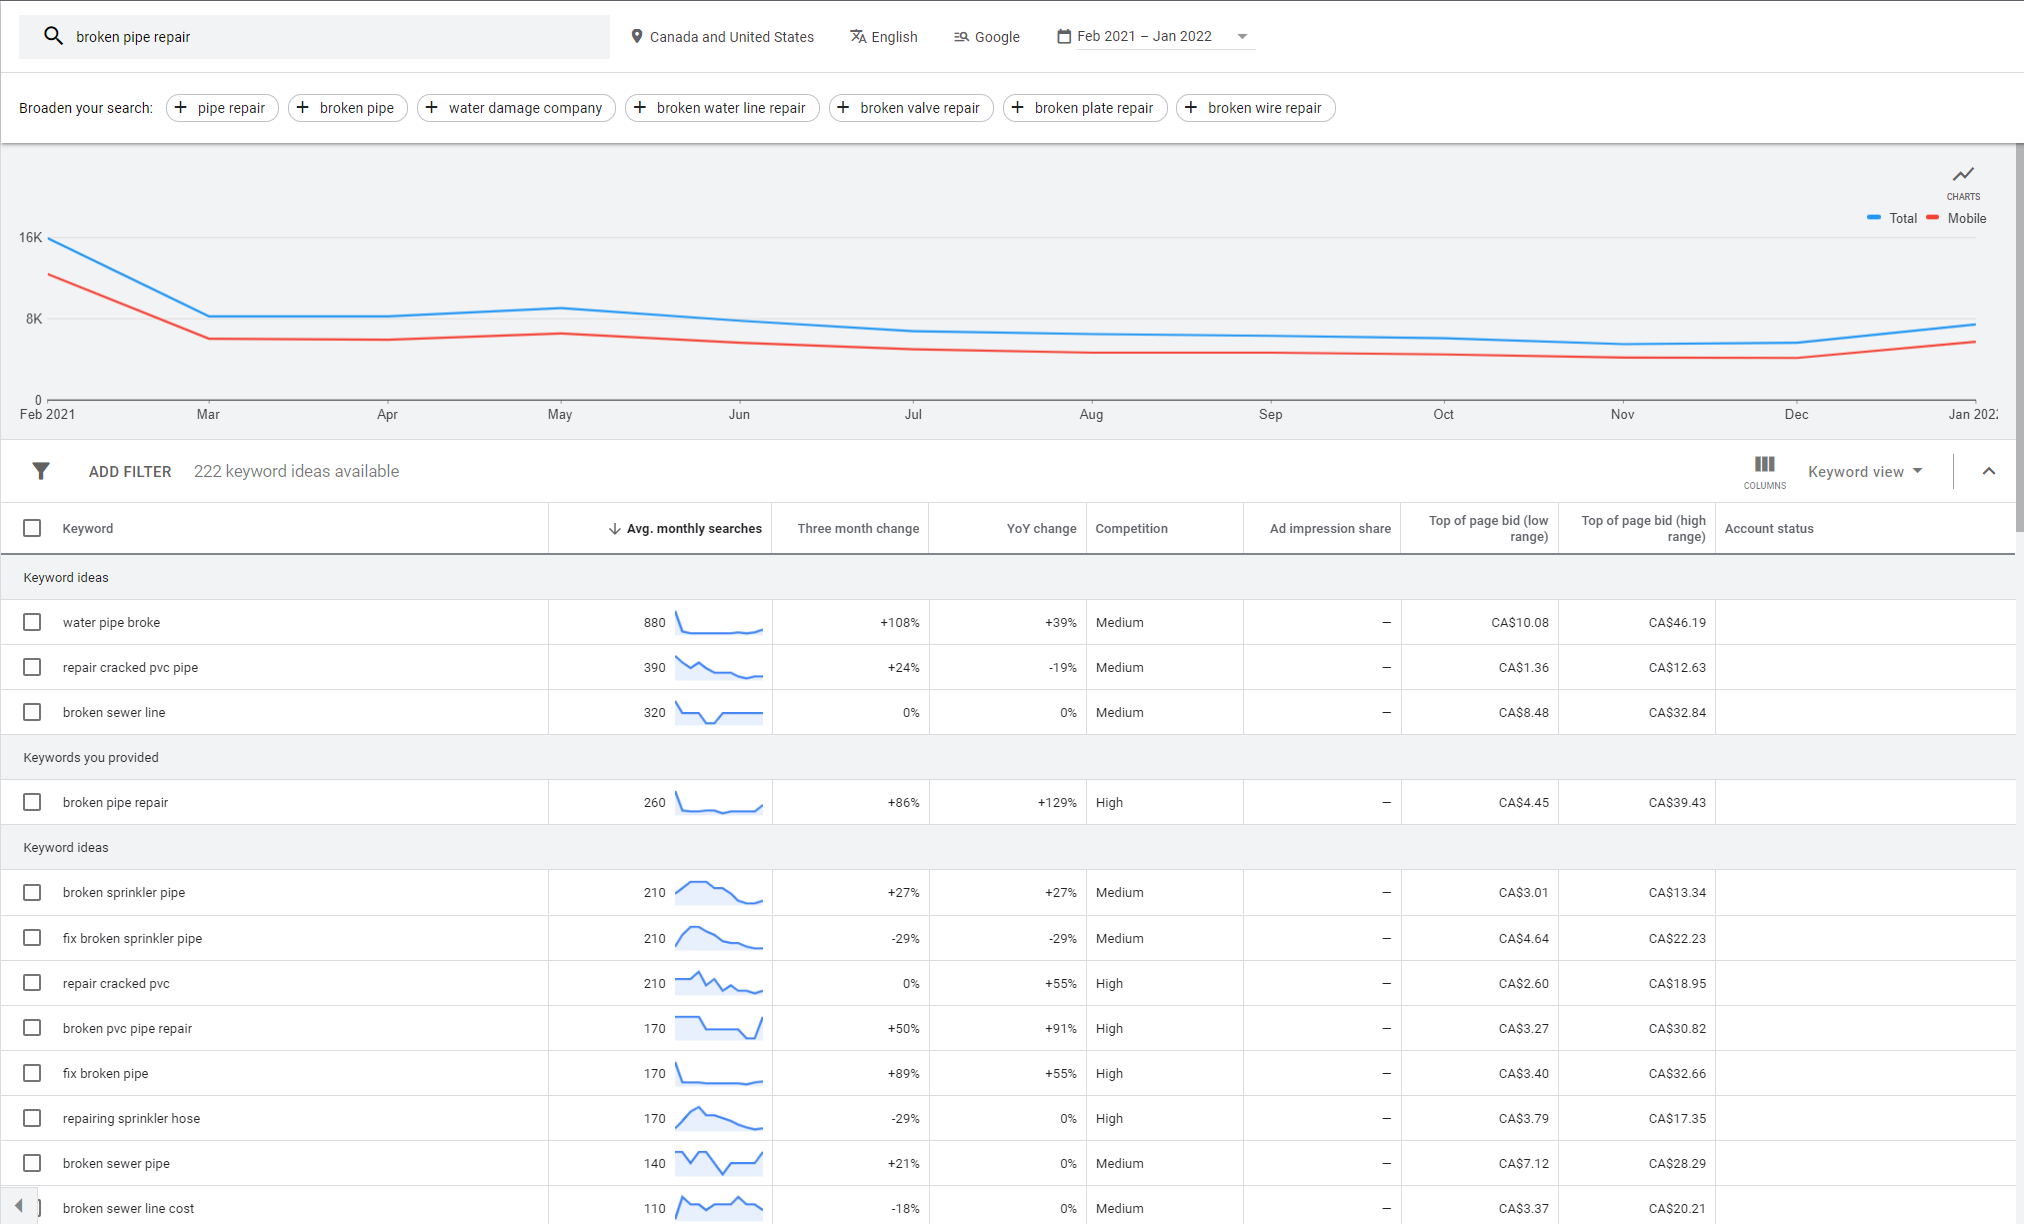Add broken wire repair suggestion
2024x1224 pixels.
1255,107
